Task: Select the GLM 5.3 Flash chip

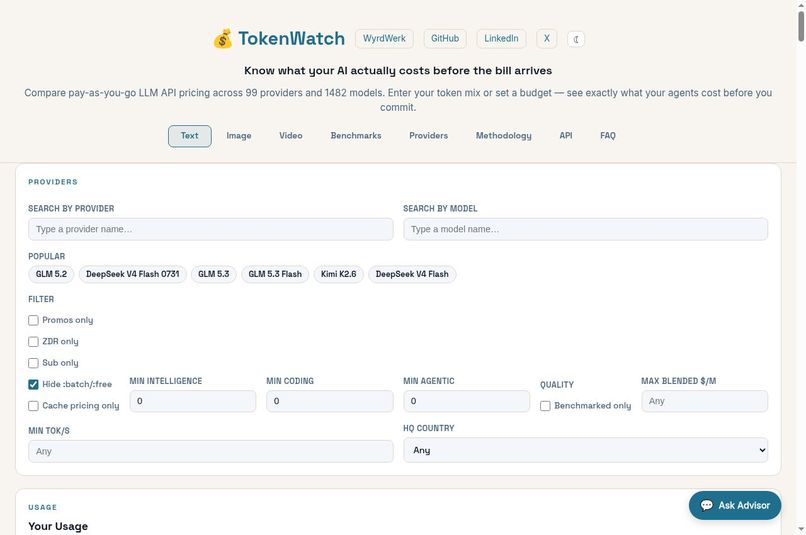Action: 275,274
